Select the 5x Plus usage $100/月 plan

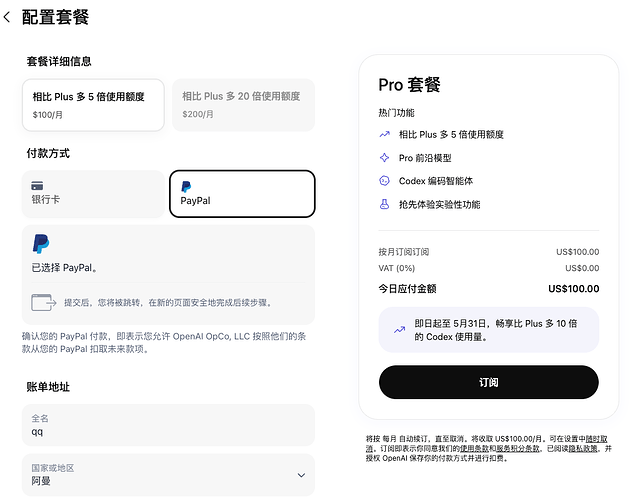coord(93,105)
